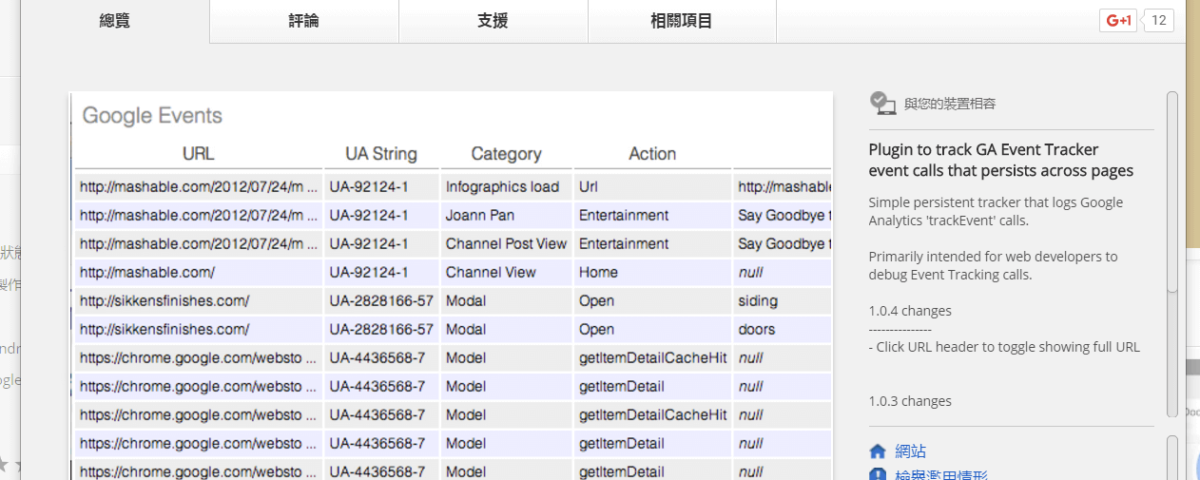Click the doors label cell
Screen dimensions: 1200x480
click(x=783, y=329)
